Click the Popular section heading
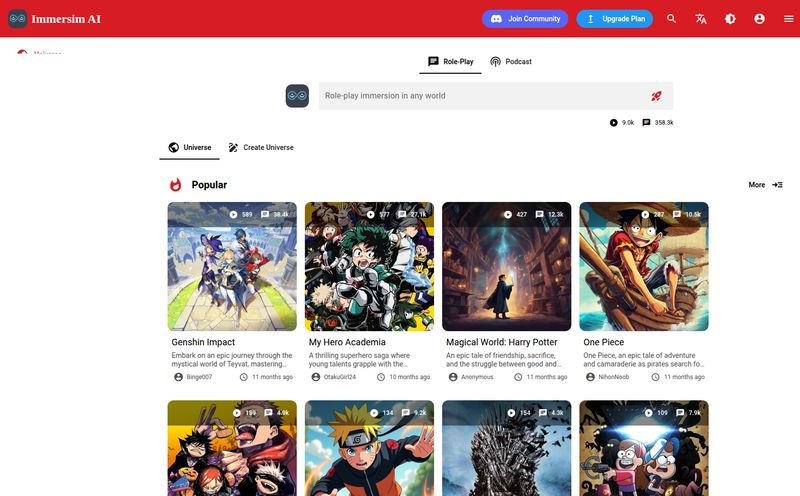This screenshot has width=800, height=496. point(209,185)
